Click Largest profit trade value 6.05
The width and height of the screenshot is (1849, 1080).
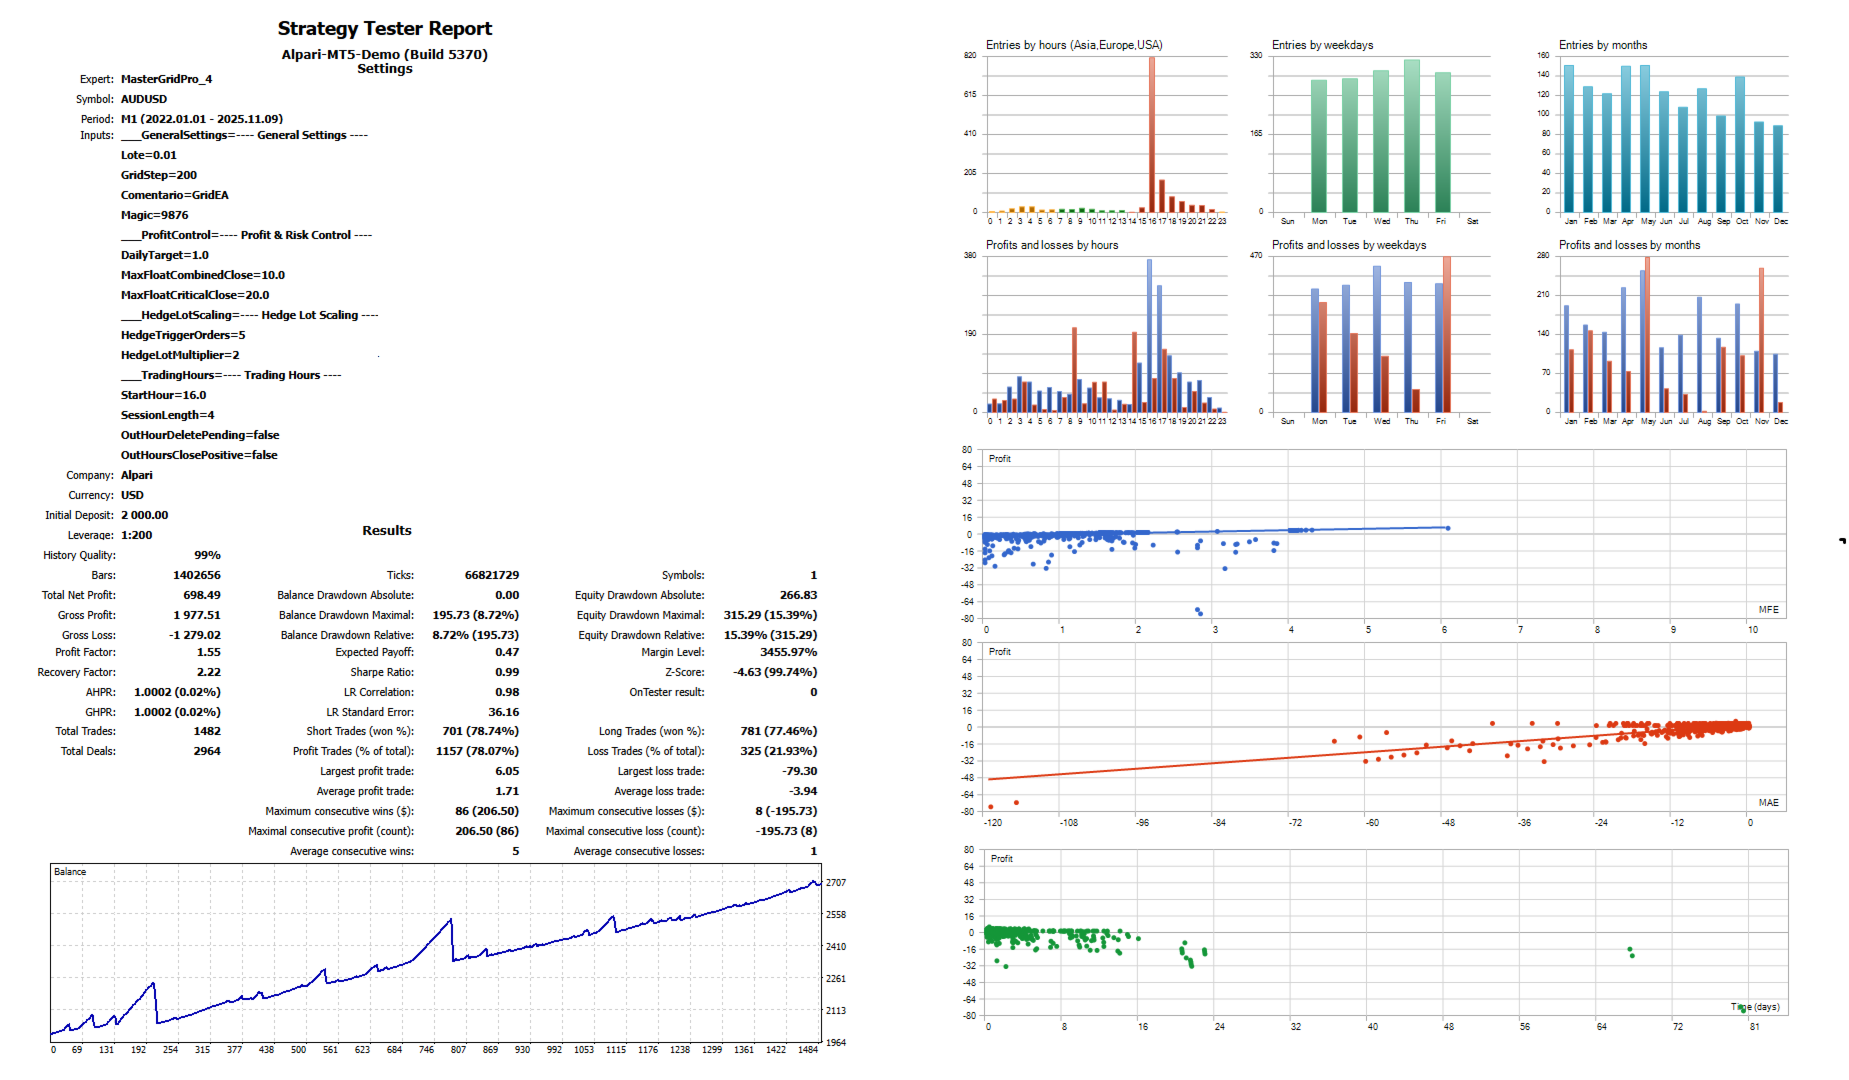[507, 771]
